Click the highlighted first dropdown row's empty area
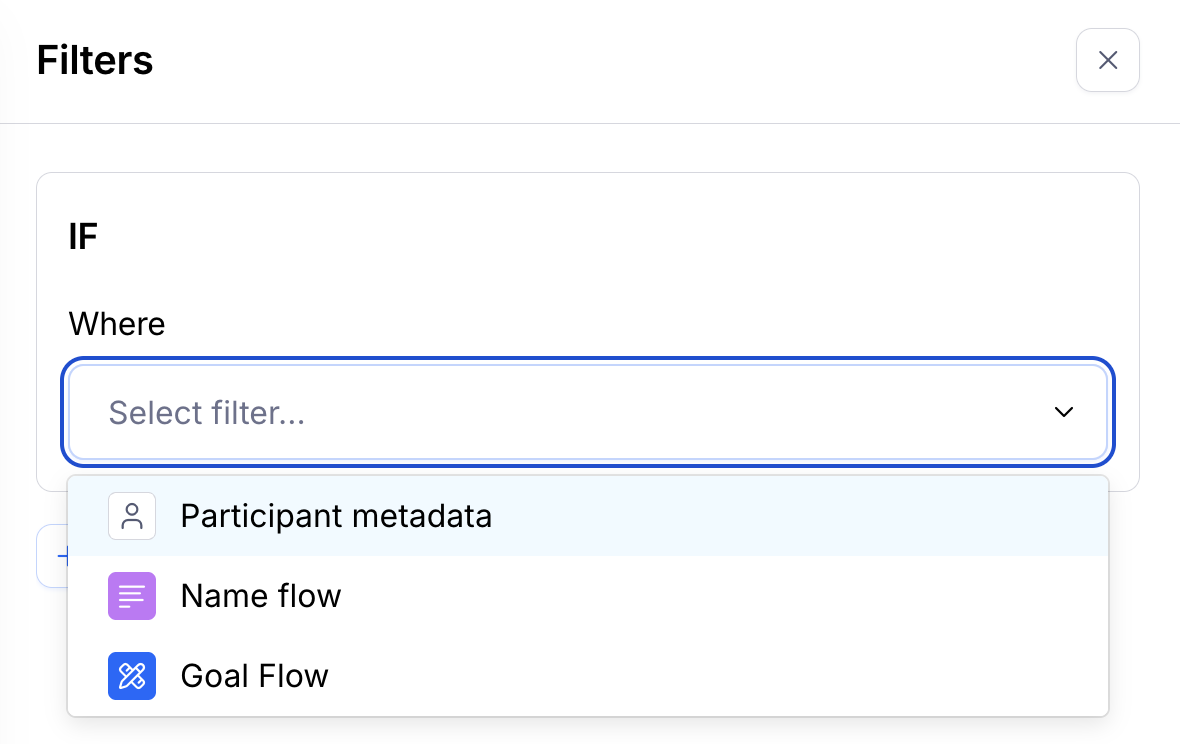 click(800, 516)
